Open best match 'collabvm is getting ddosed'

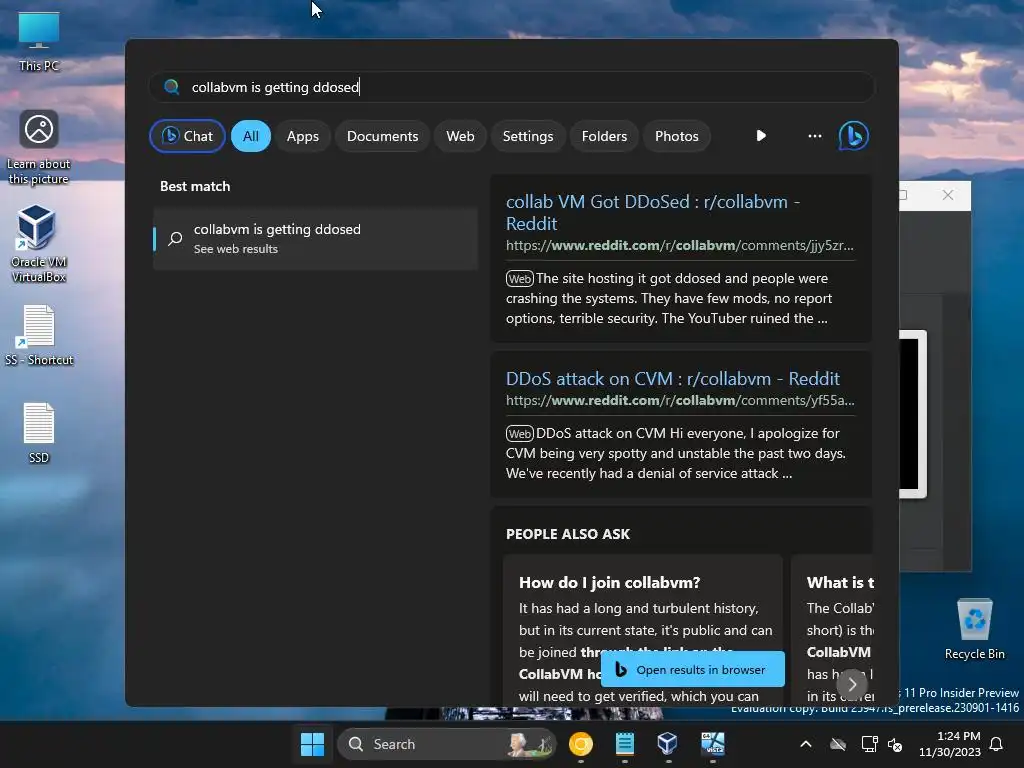click(315, 238)
